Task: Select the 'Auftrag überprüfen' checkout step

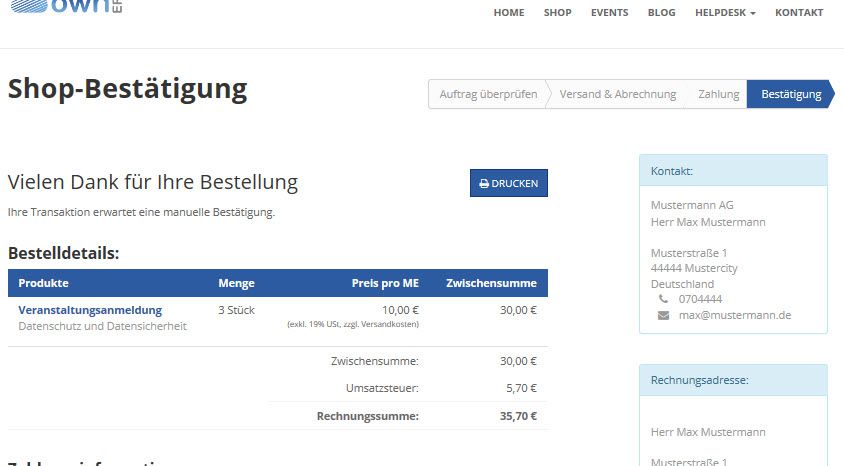Action: point(488,94)
